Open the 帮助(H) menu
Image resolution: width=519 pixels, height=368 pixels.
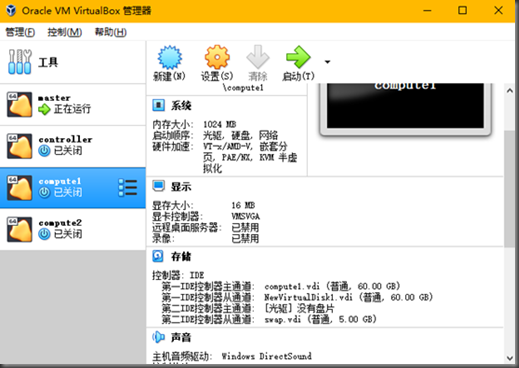tap(111, 32)
